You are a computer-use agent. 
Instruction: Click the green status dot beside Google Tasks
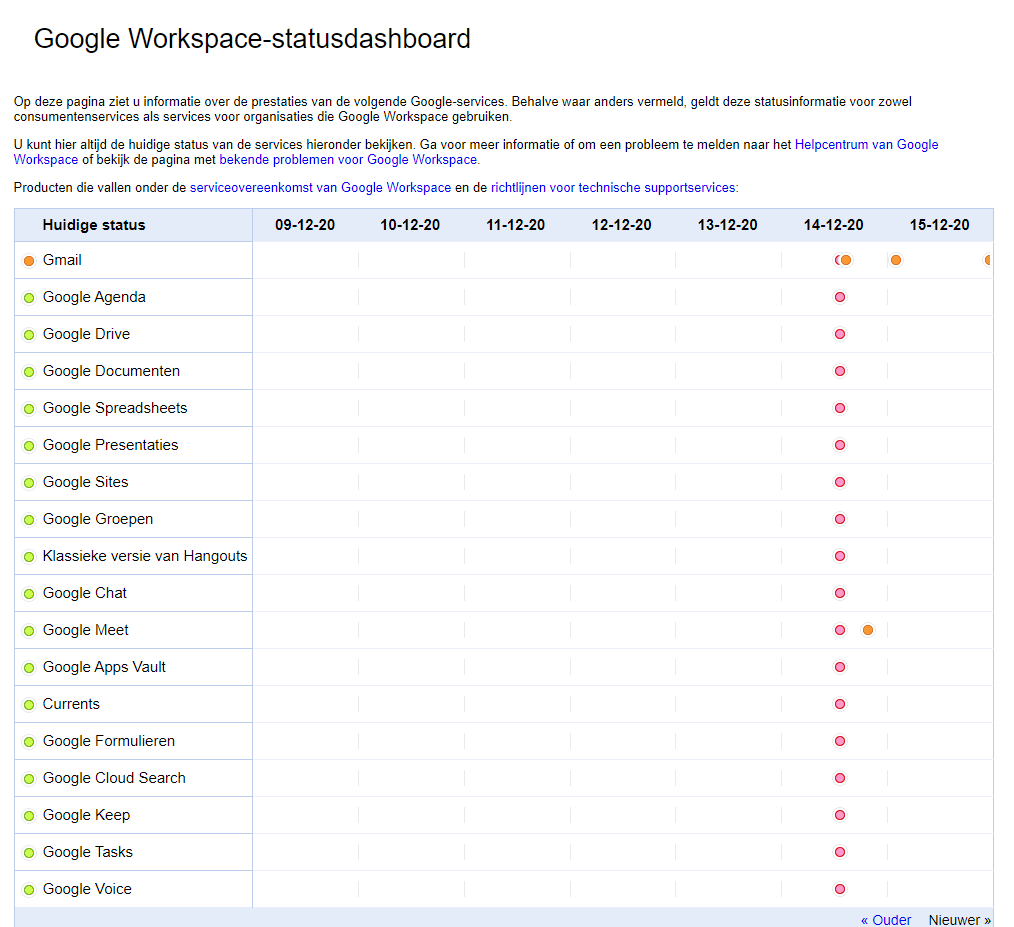[29, 853]
